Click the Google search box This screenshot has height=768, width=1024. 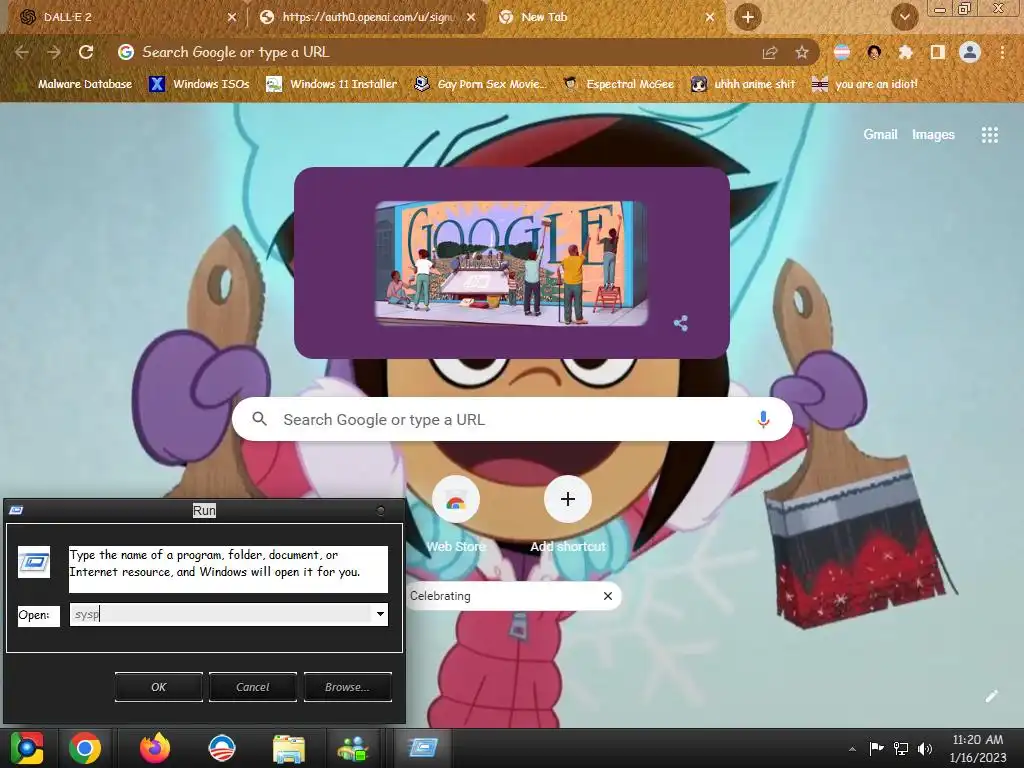512,419
